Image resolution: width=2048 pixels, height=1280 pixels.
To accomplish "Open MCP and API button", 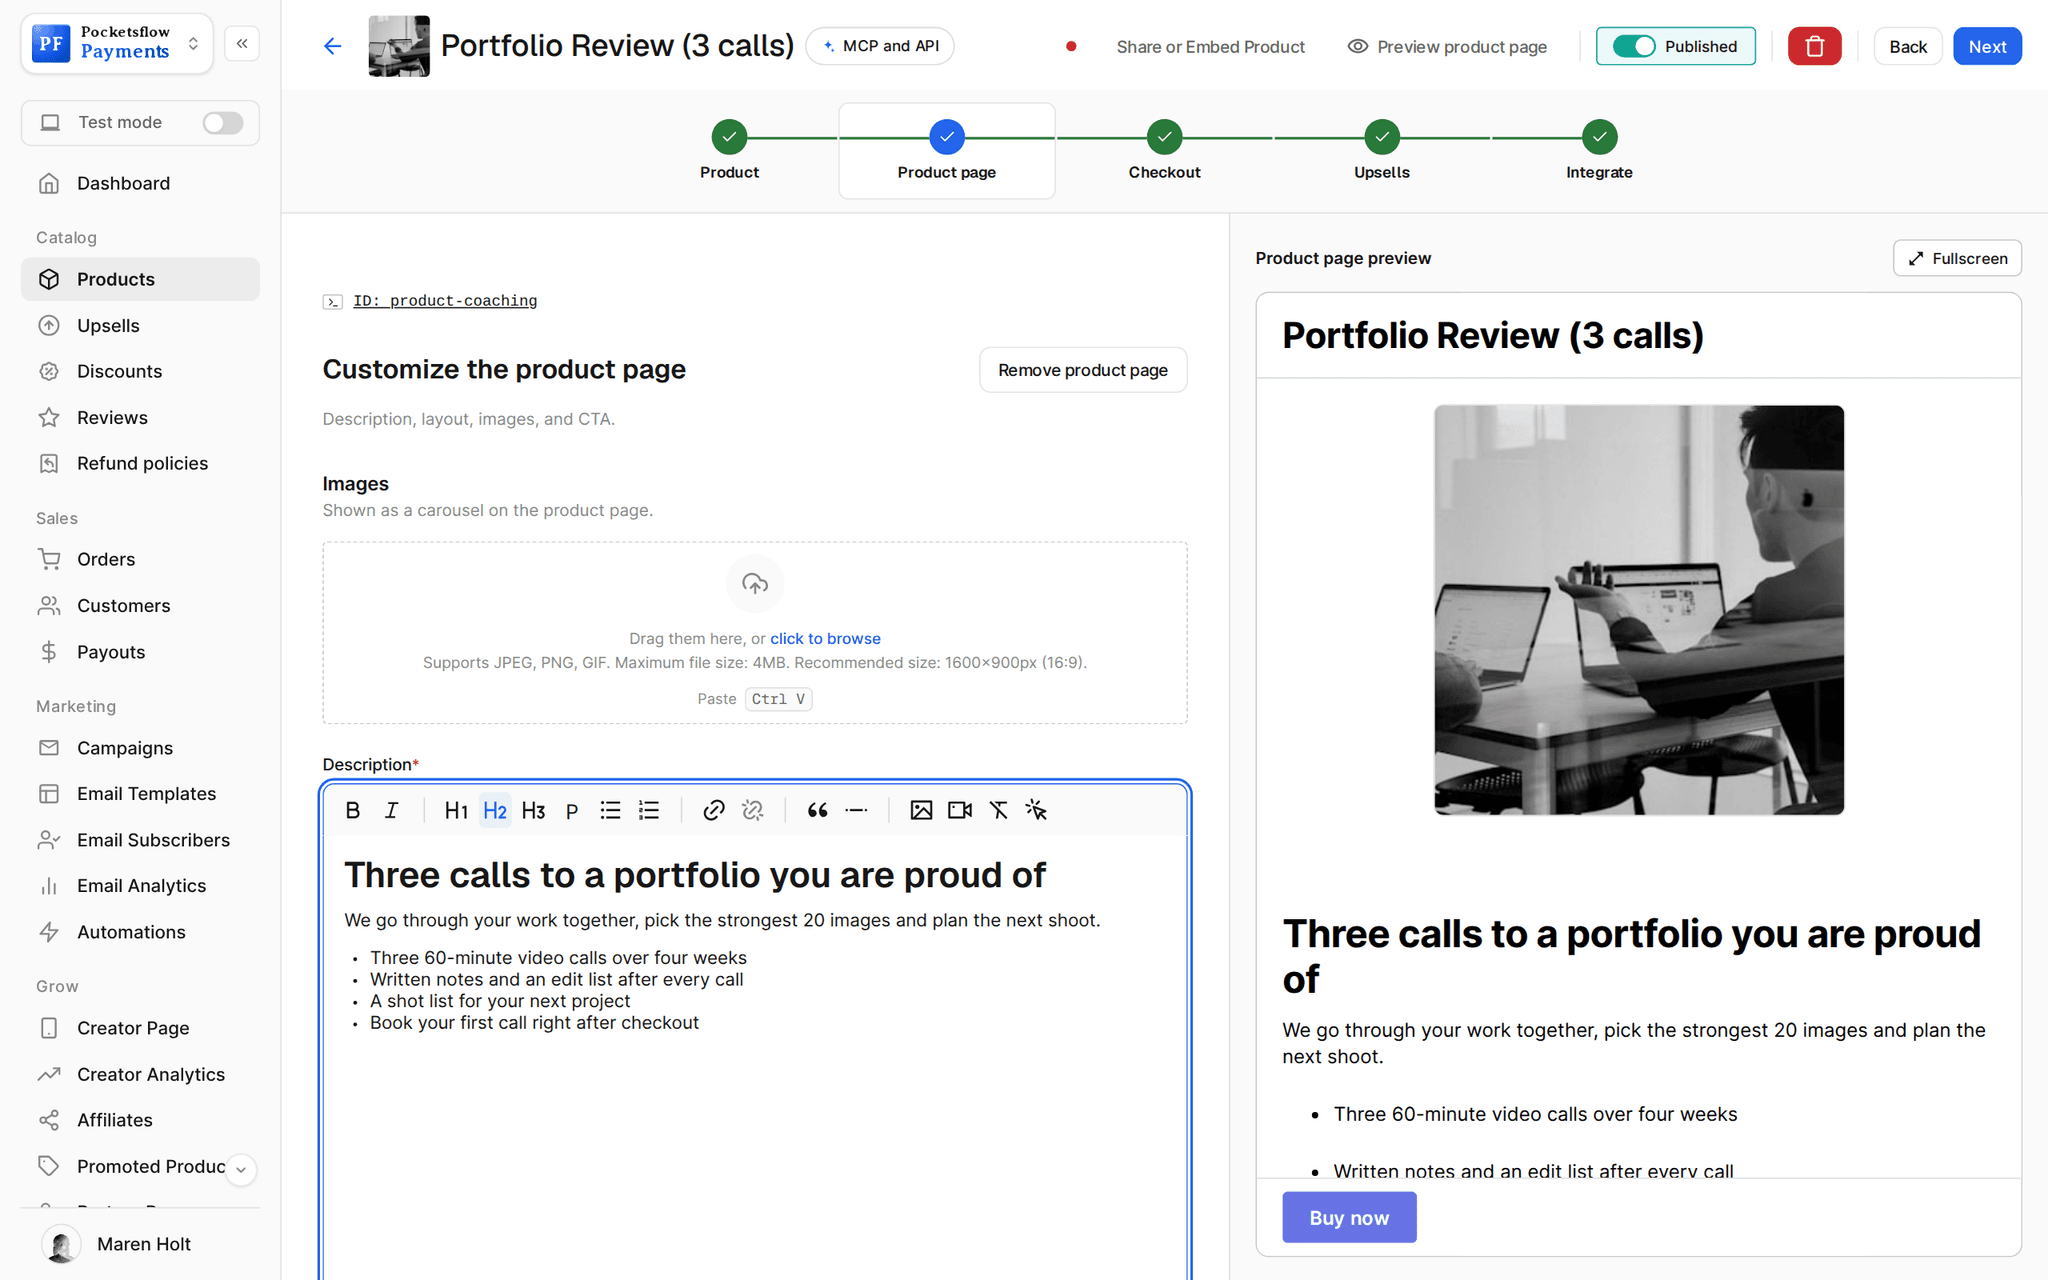I will (880, 46).
